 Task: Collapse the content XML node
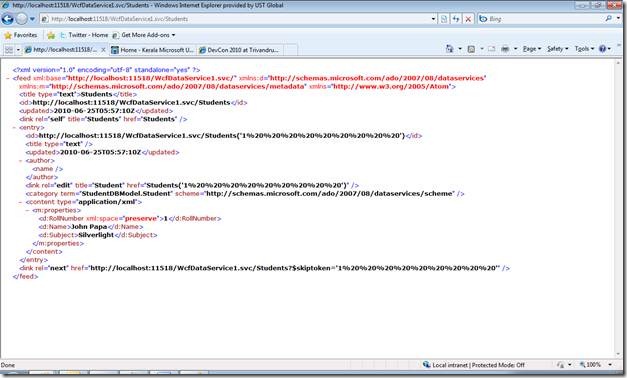(x=21, y=202)
